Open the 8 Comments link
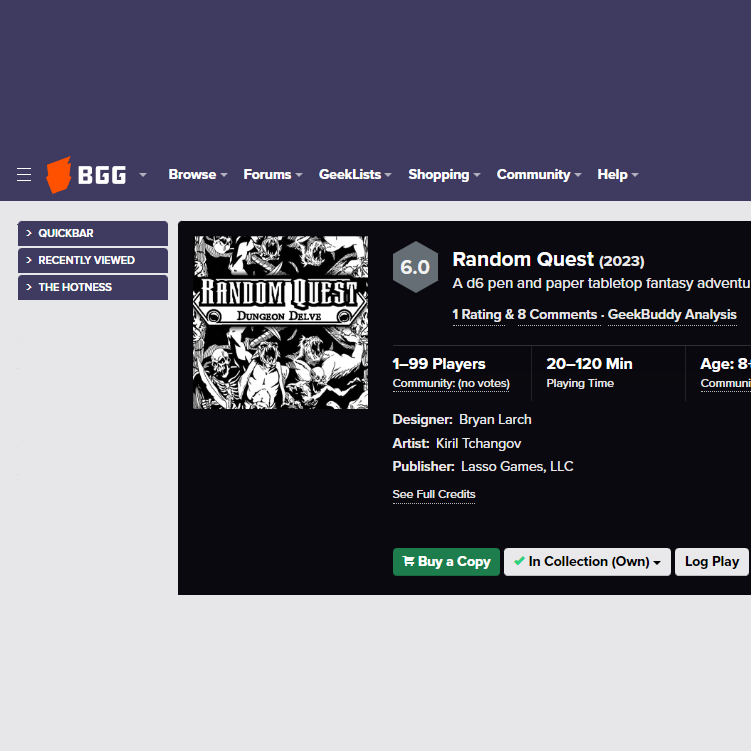 [x=558, y=315]
